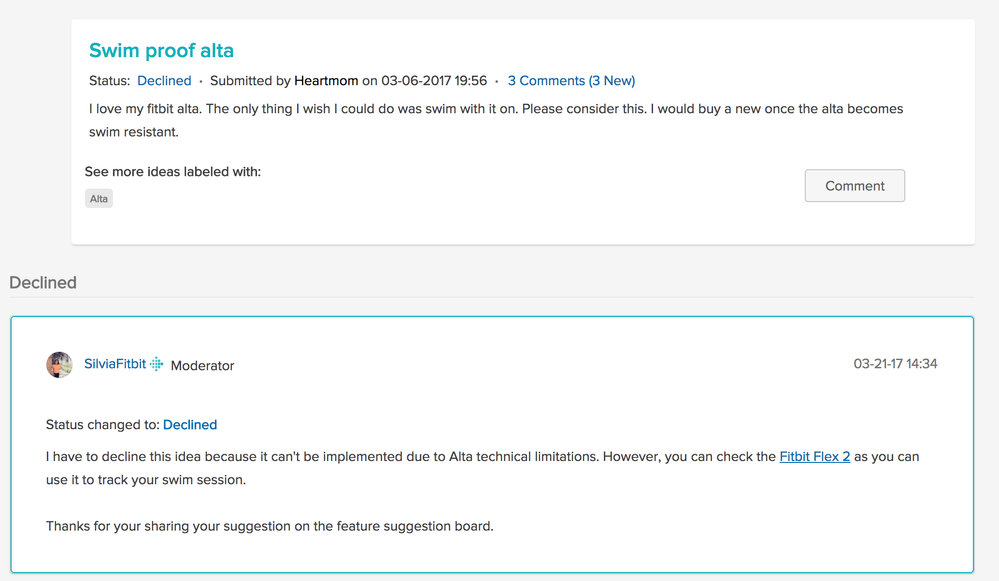This screenshot has width=999, height=581.
Task: Open the "Swim proof alta" idea title
Action: coord(161,50)
